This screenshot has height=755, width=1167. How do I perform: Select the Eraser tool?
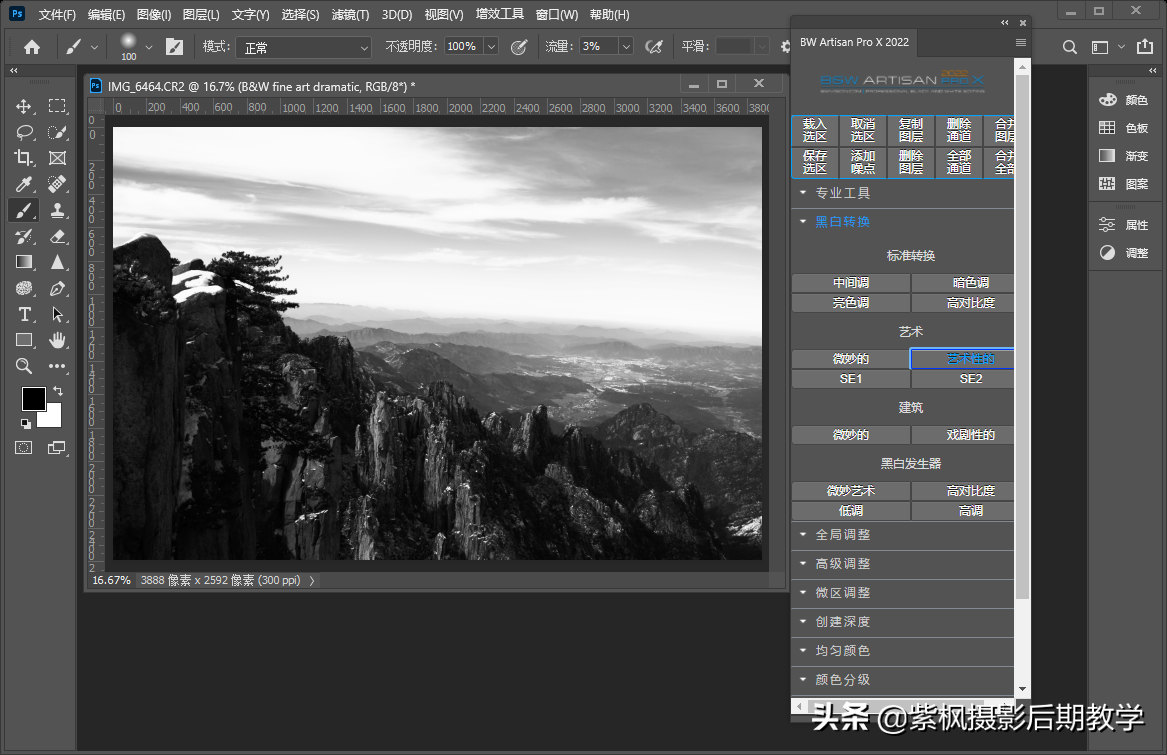click(x=58, y=236)
